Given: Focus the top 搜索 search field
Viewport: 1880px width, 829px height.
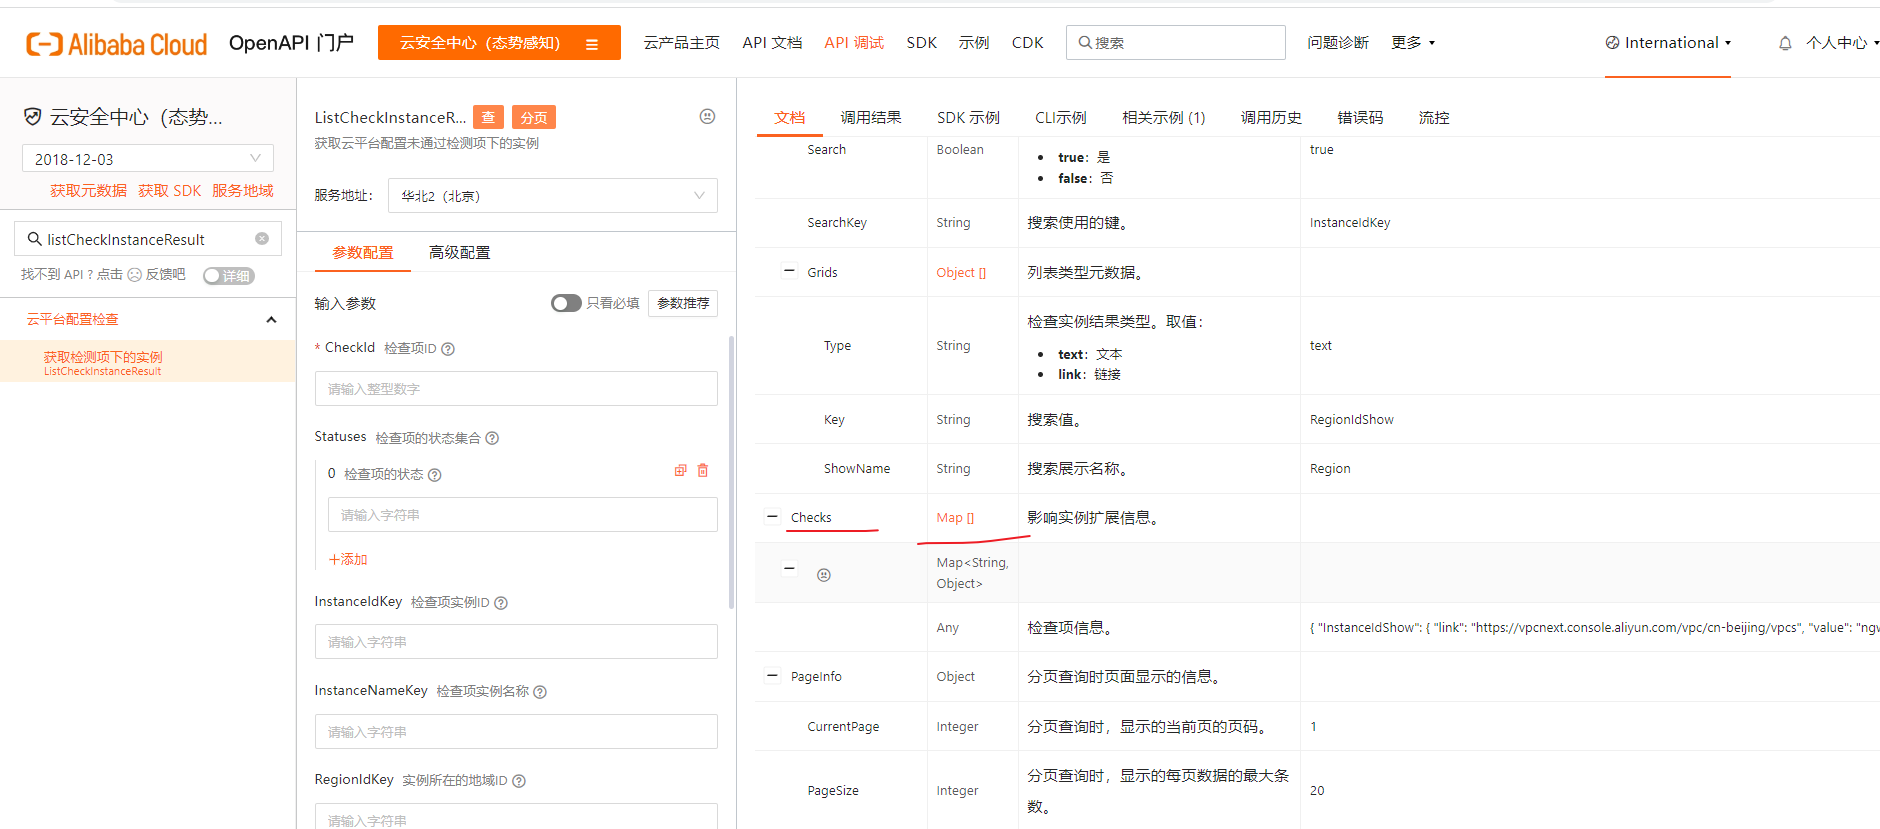Looking at the screenshot, I should pyautogui.click(x=1176, y=43).
